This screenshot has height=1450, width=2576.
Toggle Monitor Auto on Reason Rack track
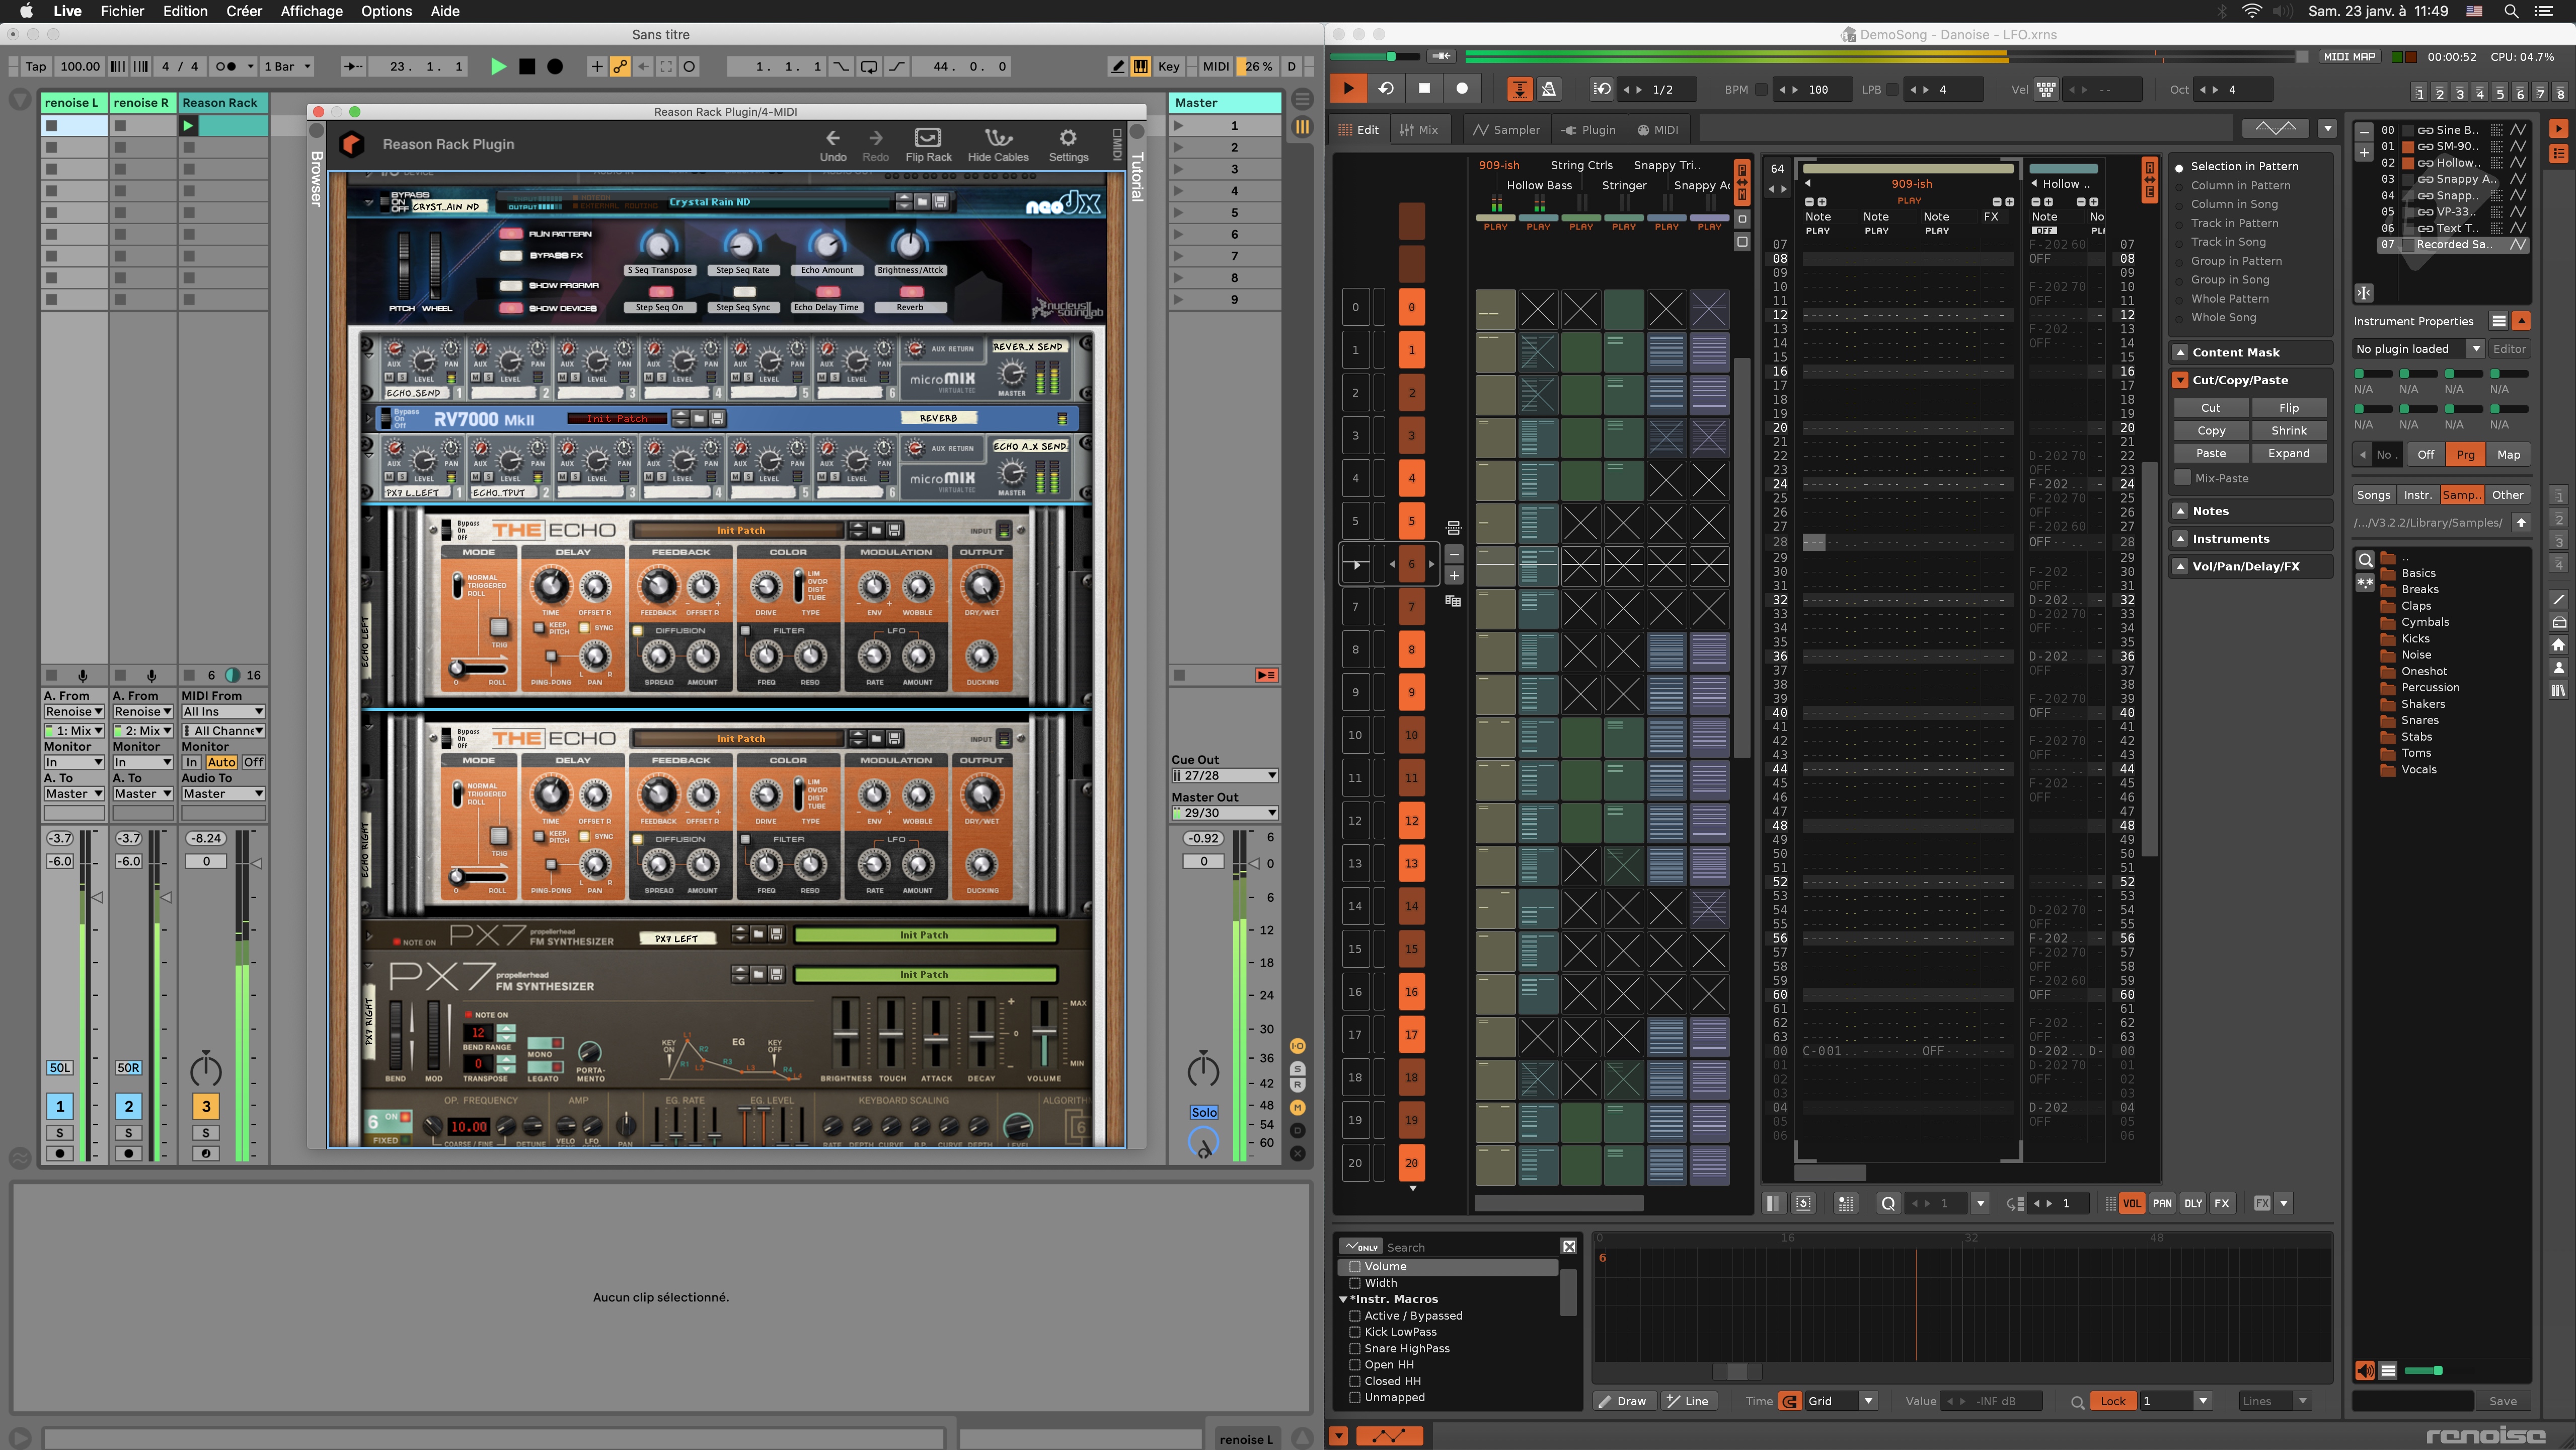click(x=221, y=762)
